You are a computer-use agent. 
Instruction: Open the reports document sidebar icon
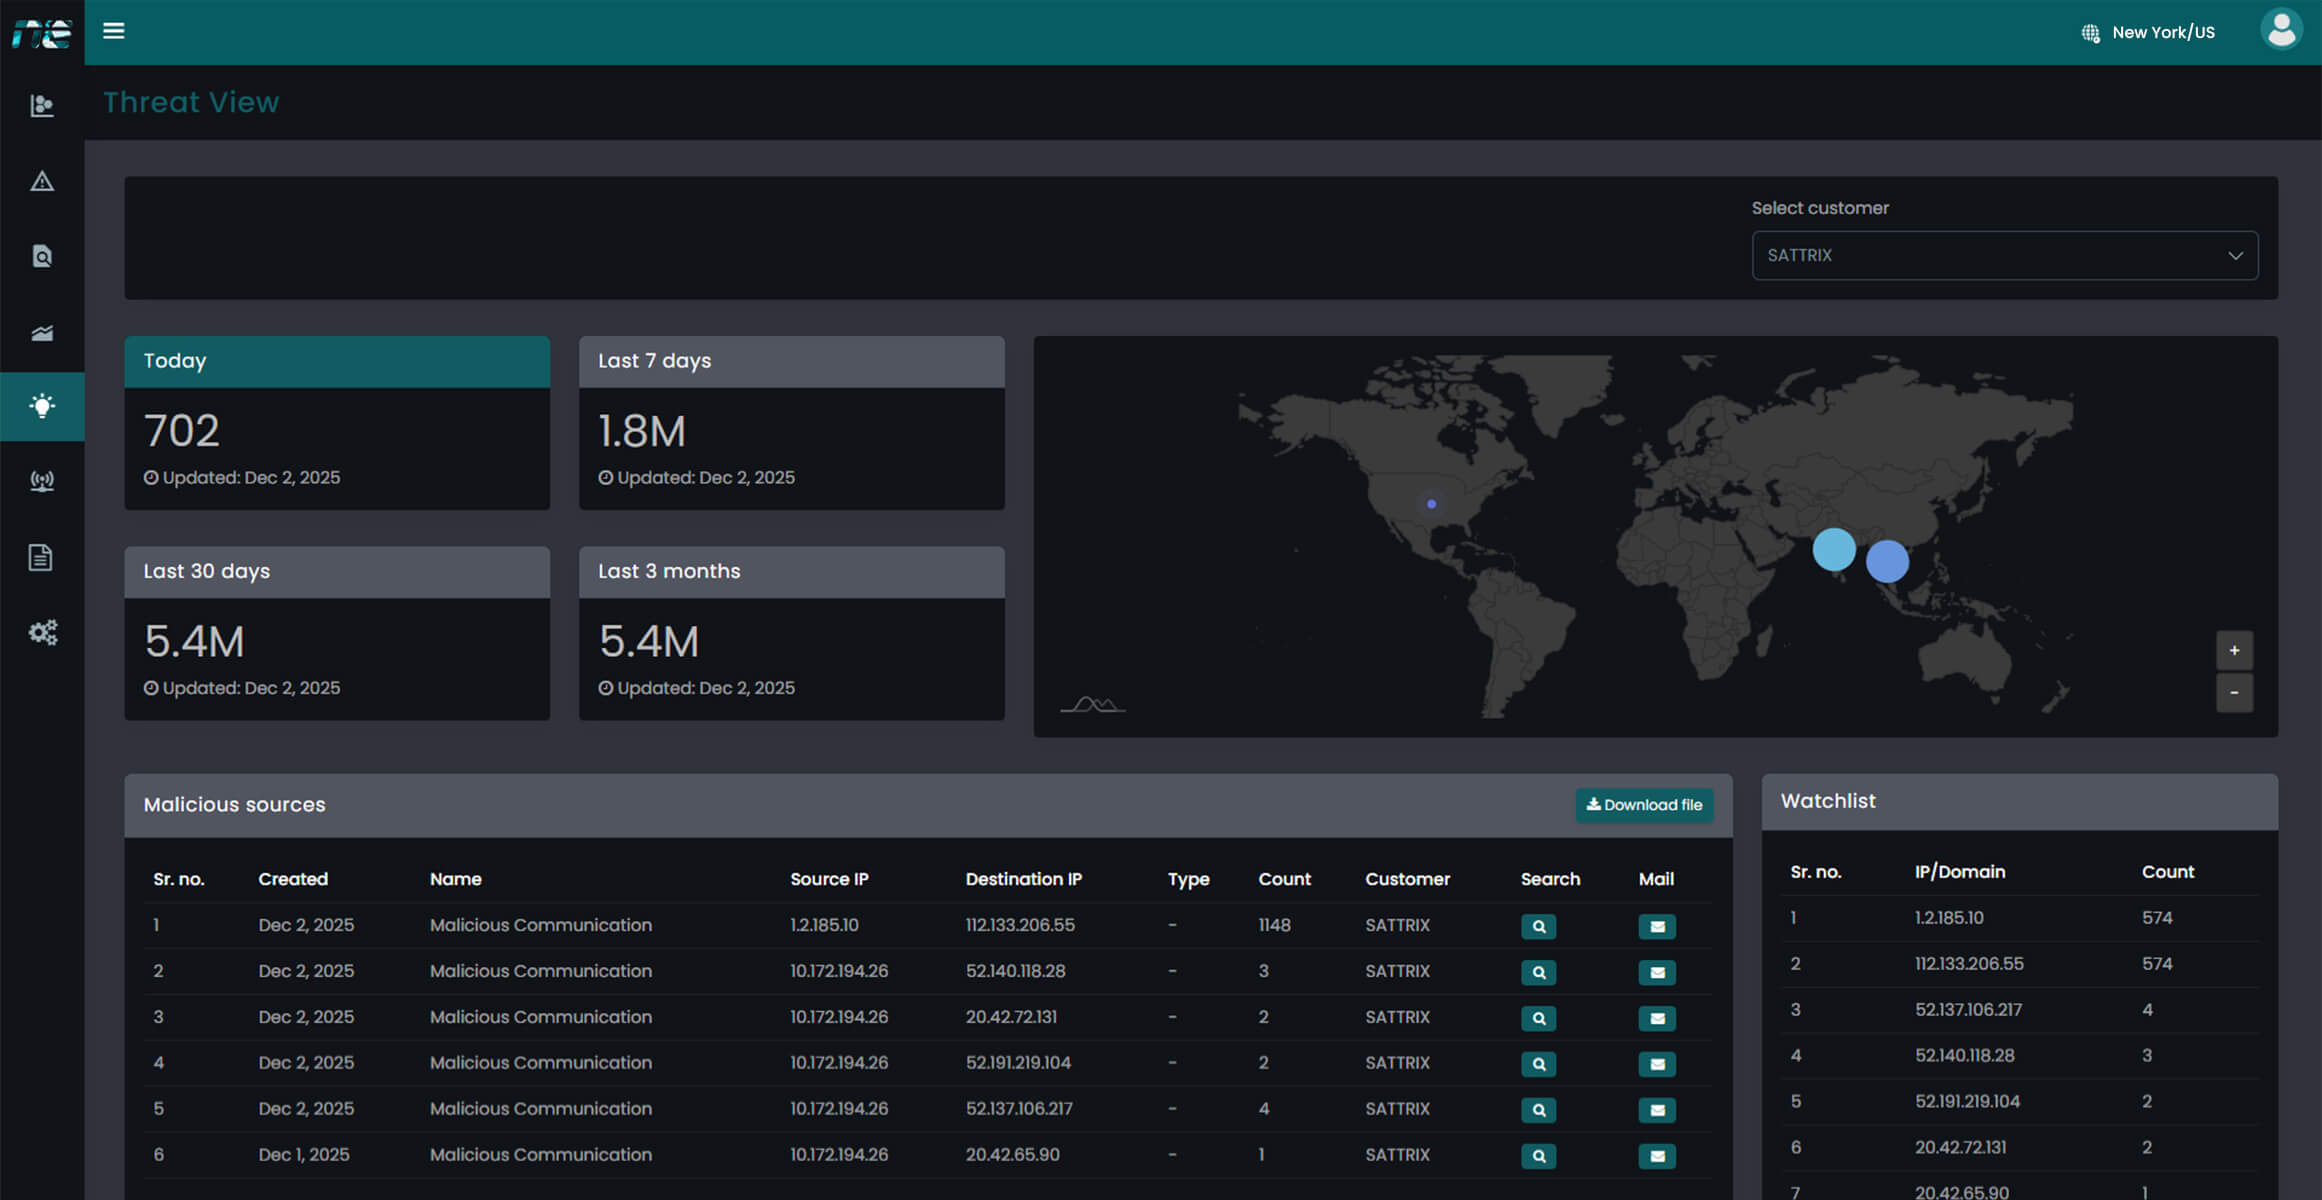[x=41, y=557]
